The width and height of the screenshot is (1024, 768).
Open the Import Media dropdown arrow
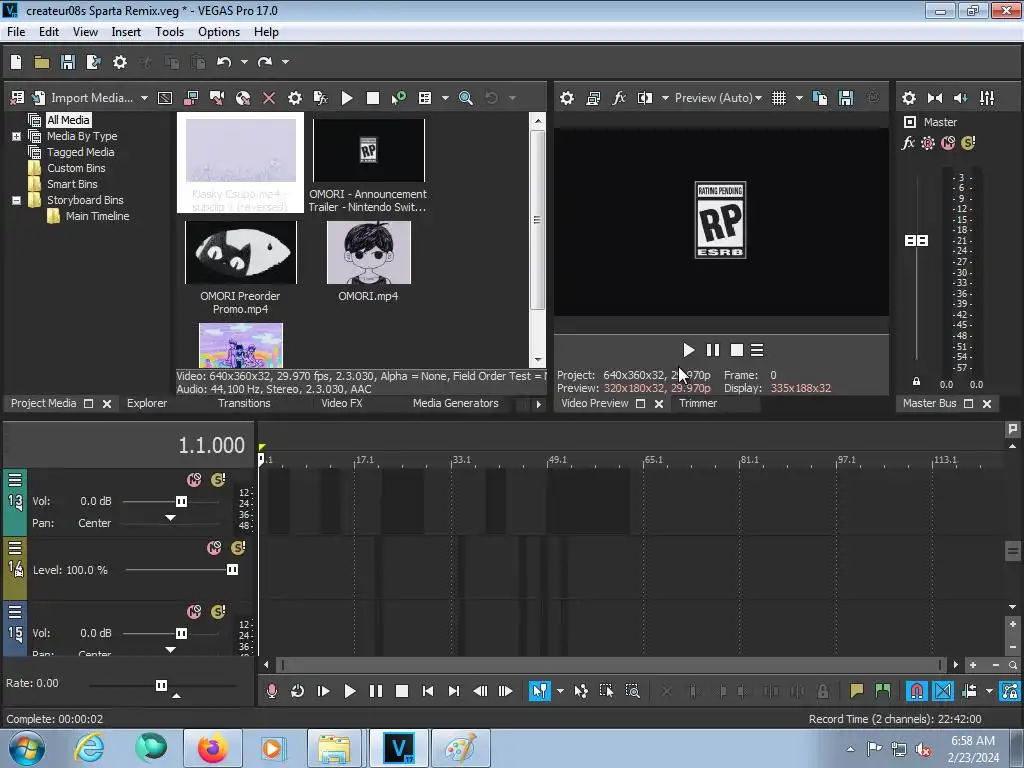pos(144,98)
